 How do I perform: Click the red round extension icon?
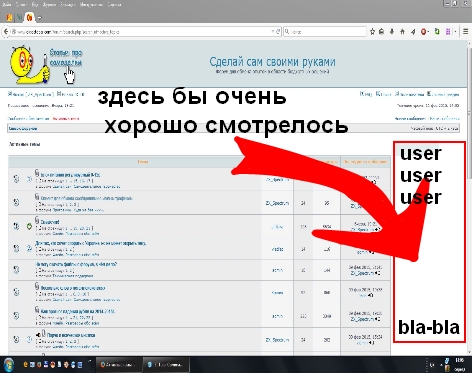[x=424, y=32]
